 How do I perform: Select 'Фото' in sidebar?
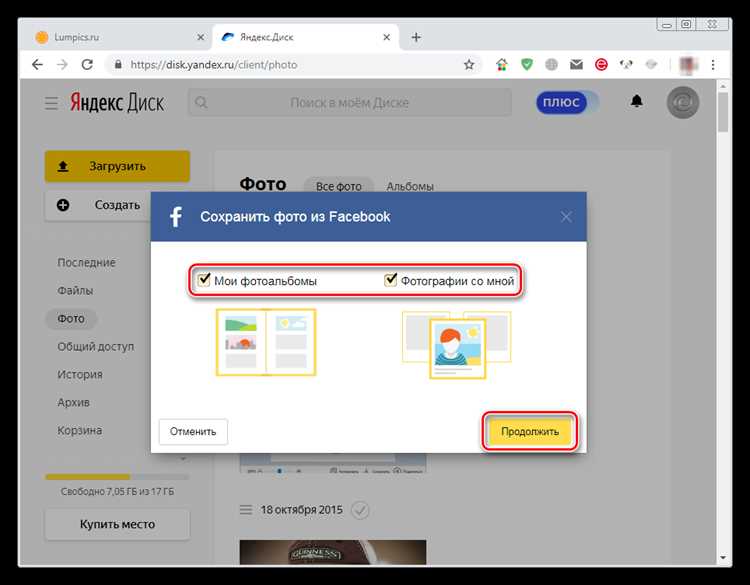[x=71, y=319]
